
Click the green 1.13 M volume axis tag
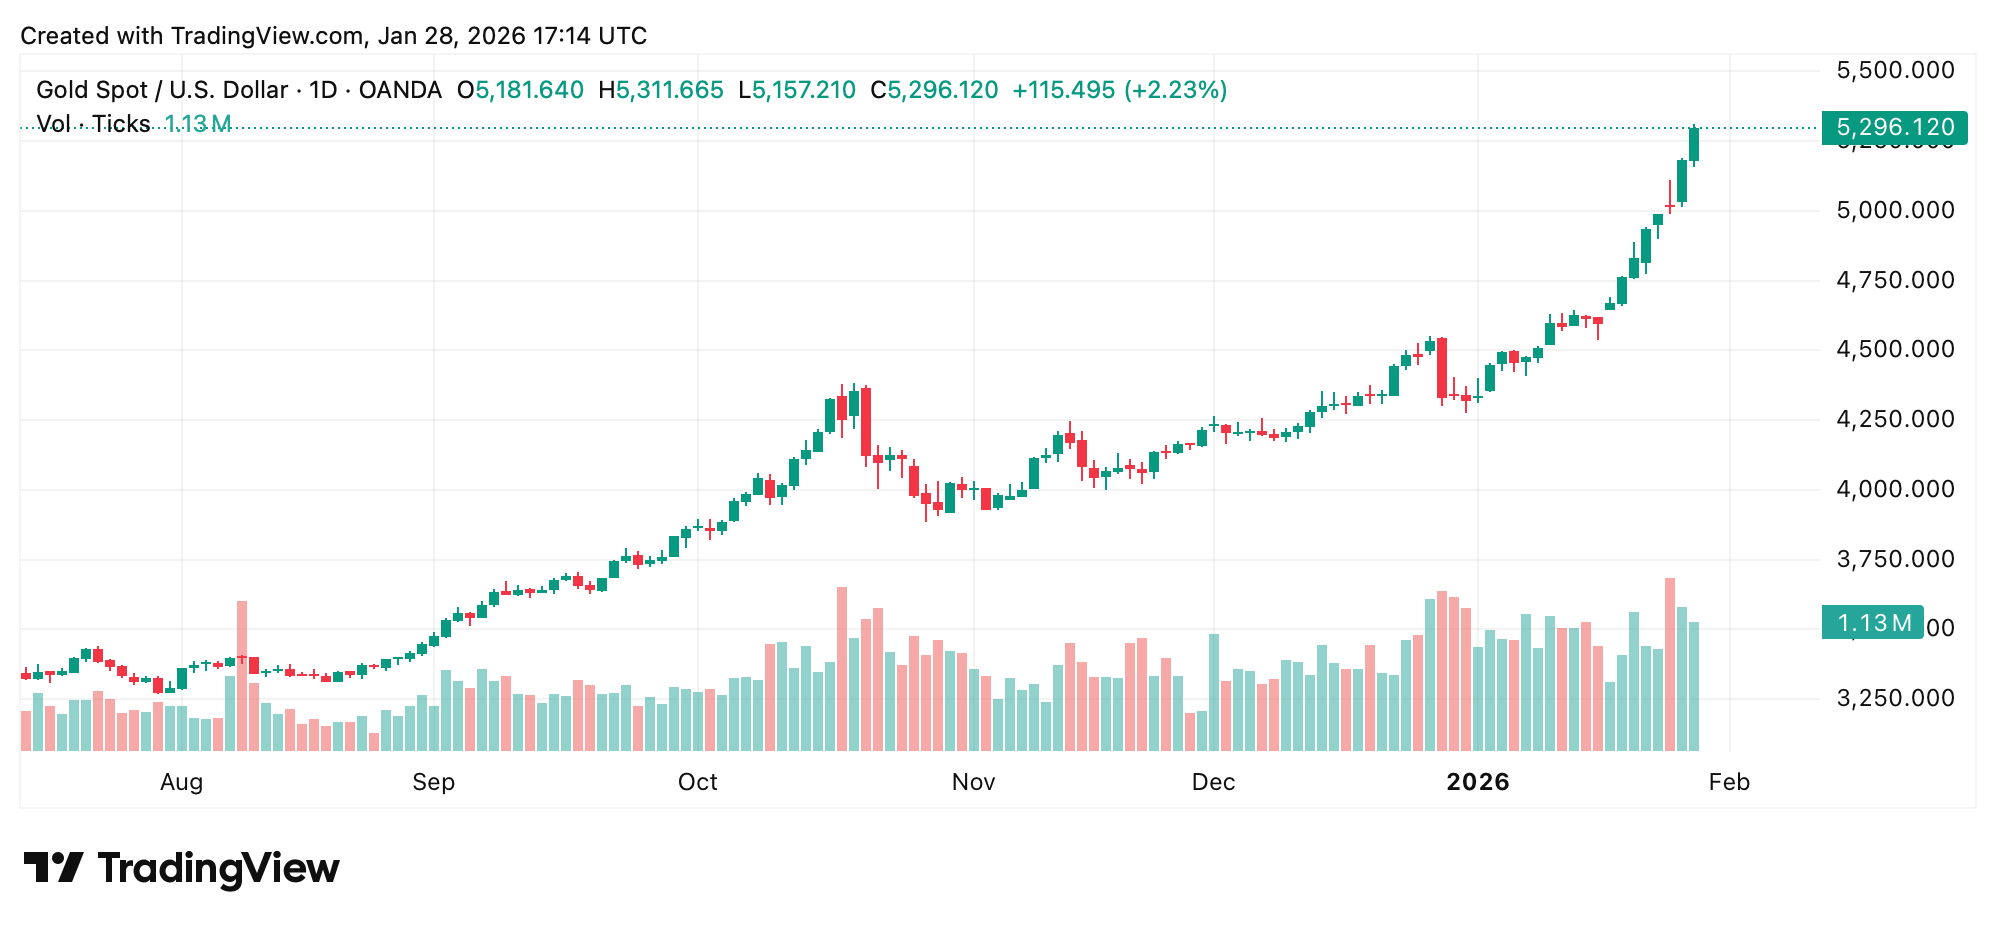pos(1872,623)
